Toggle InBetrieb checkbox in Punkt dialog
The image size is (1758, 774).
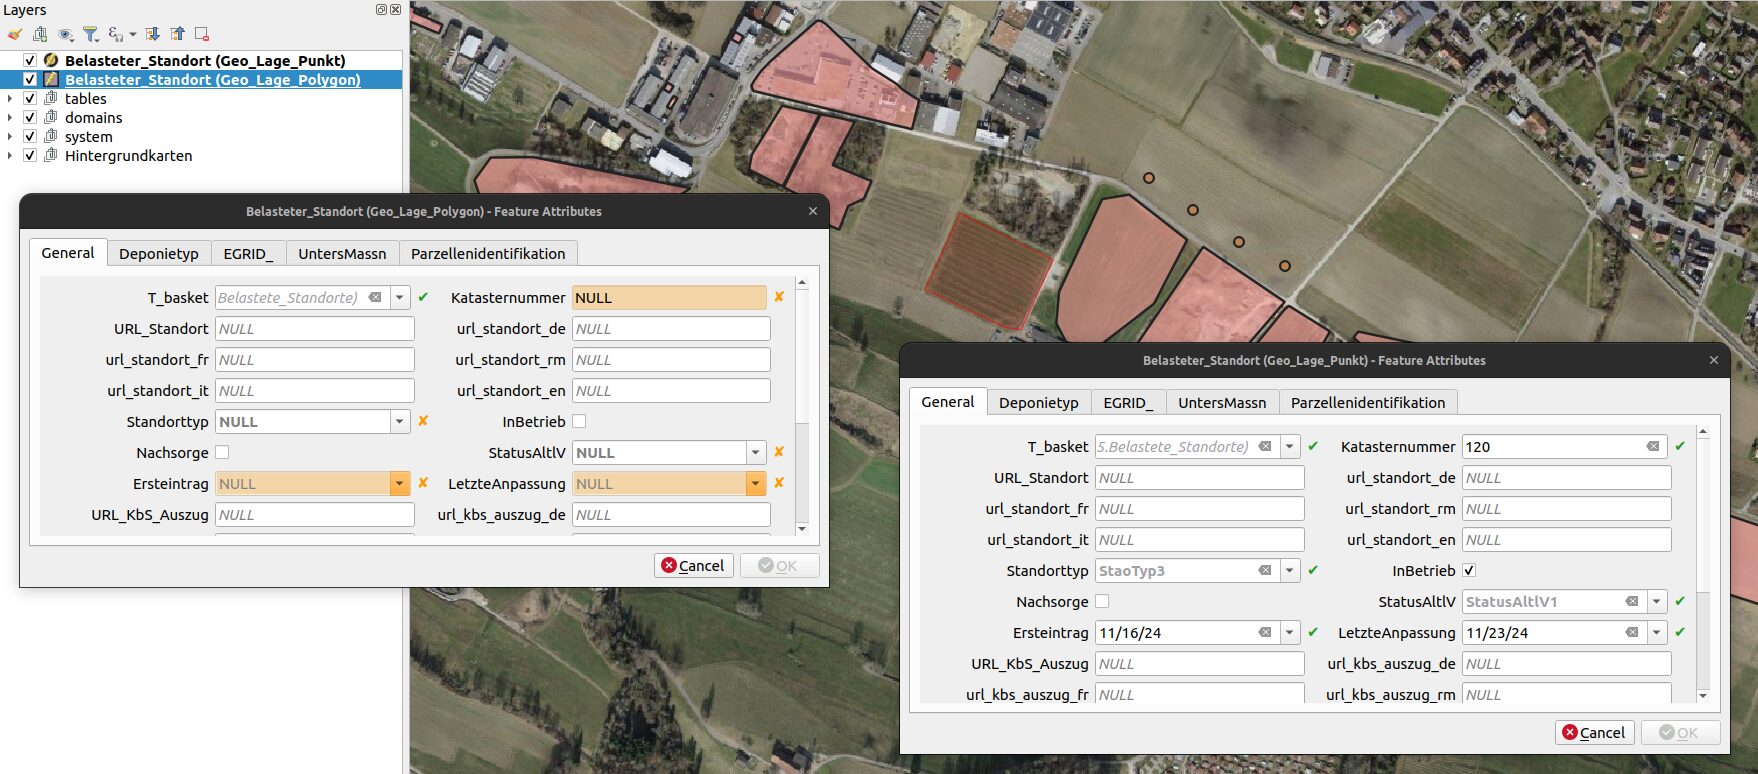coord(1469,571)
